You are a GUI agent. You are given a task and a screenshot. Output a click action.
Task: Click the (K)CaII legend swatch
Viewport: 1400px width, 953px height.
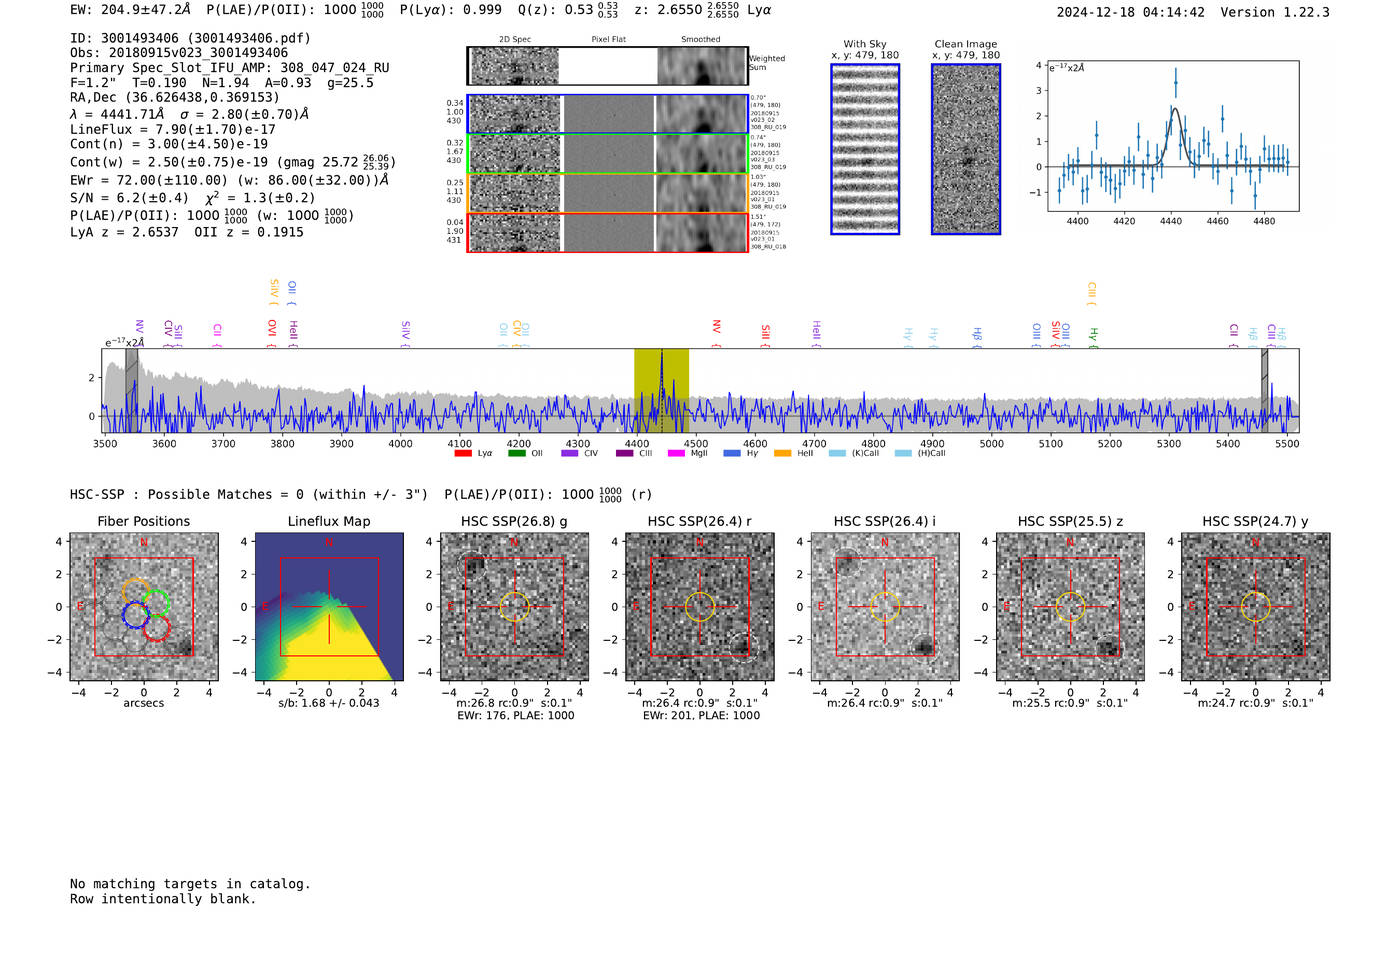pyautogui.click(x=837, y=453)
